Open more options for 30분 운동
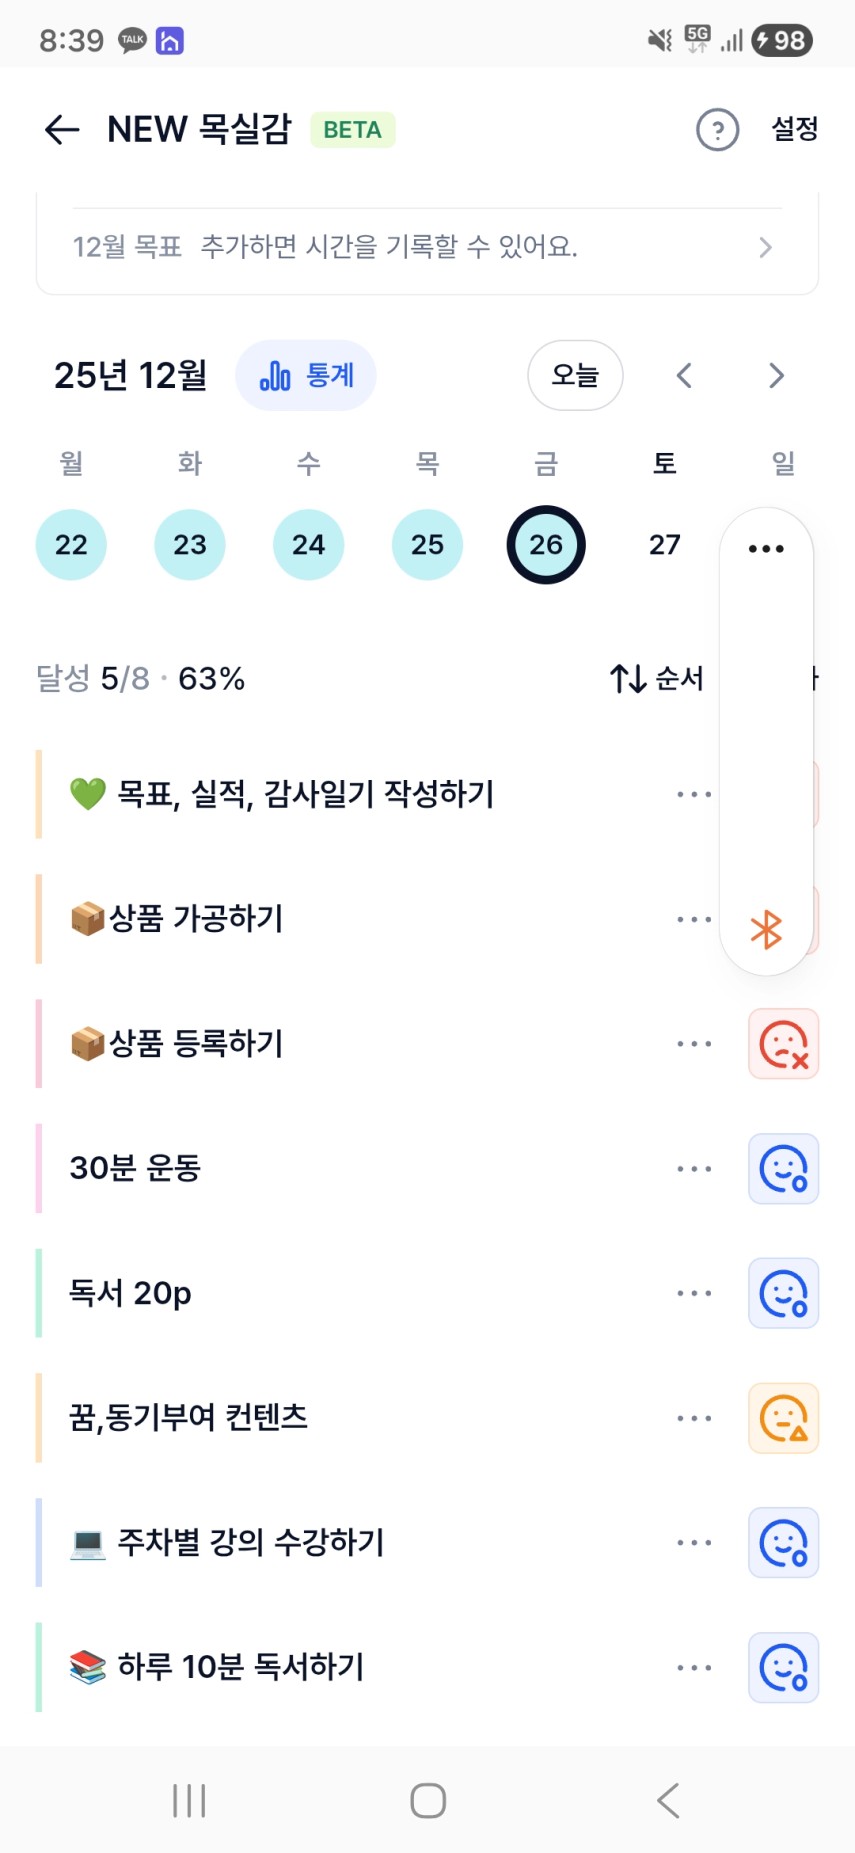Image resolution: width=855 pixels, height=1853 pixels. tap(694, 1169)
